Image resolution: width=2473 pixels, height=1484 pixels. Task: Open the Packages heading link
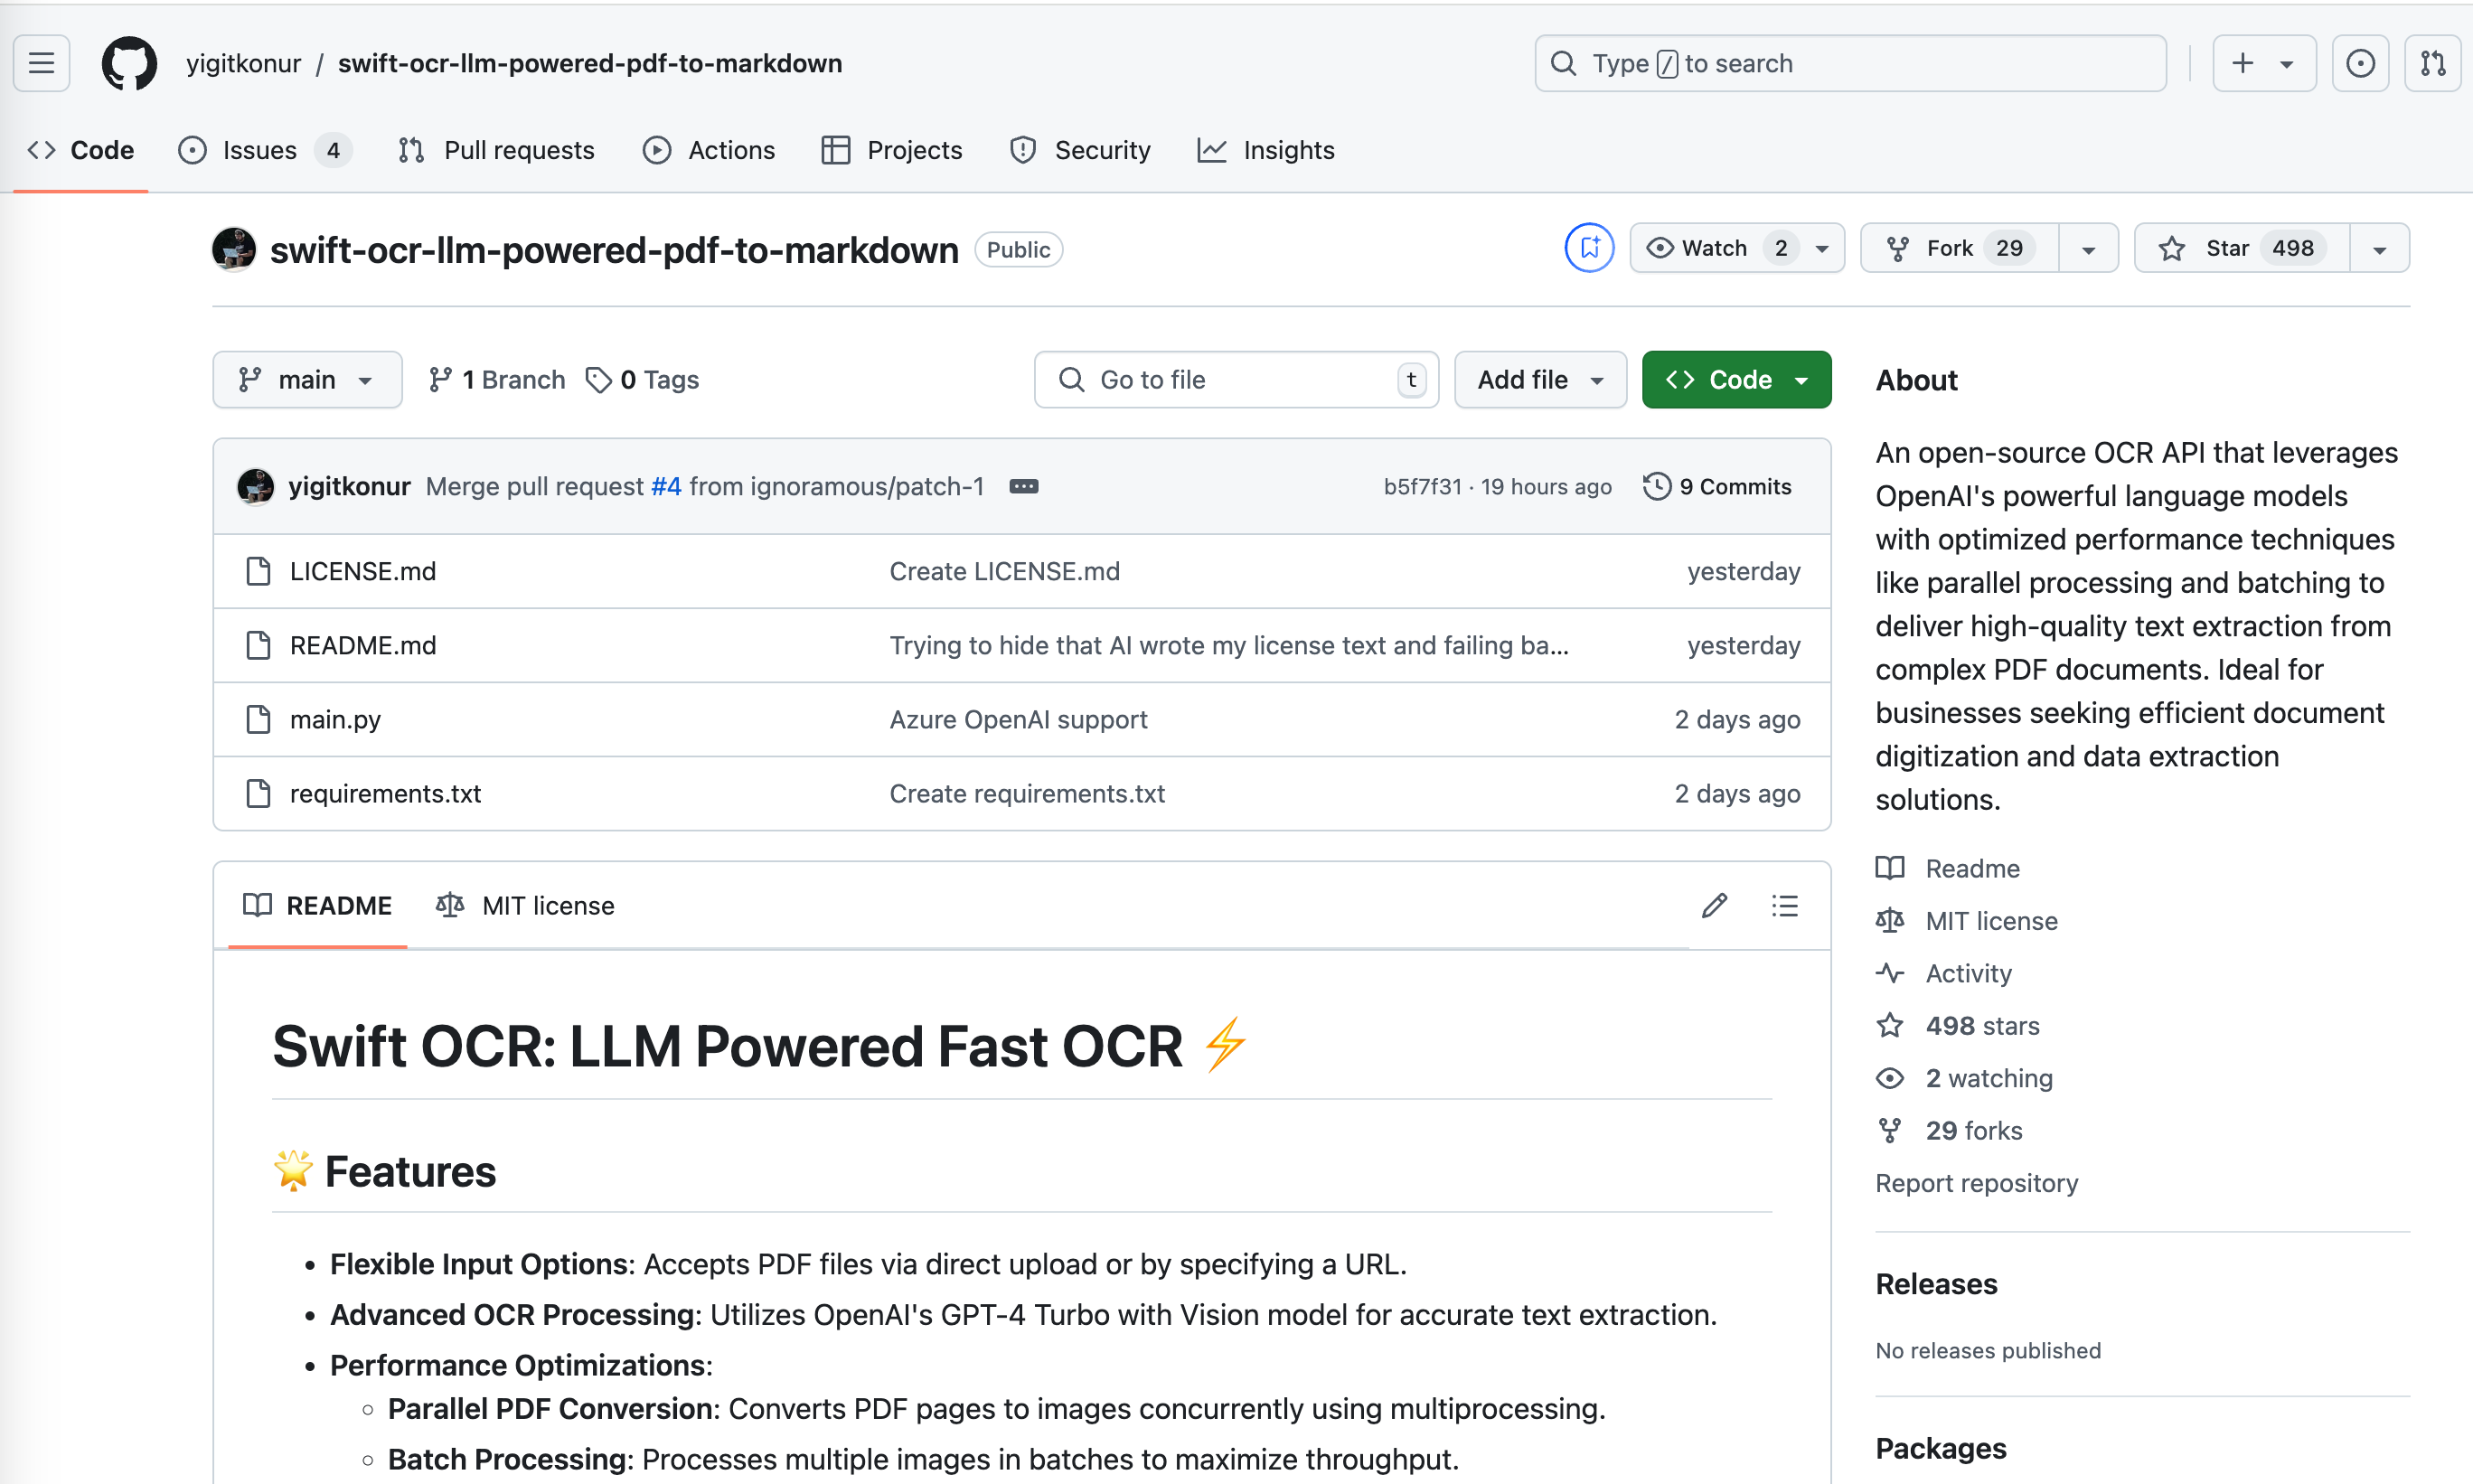[x=1941, y=1448]
